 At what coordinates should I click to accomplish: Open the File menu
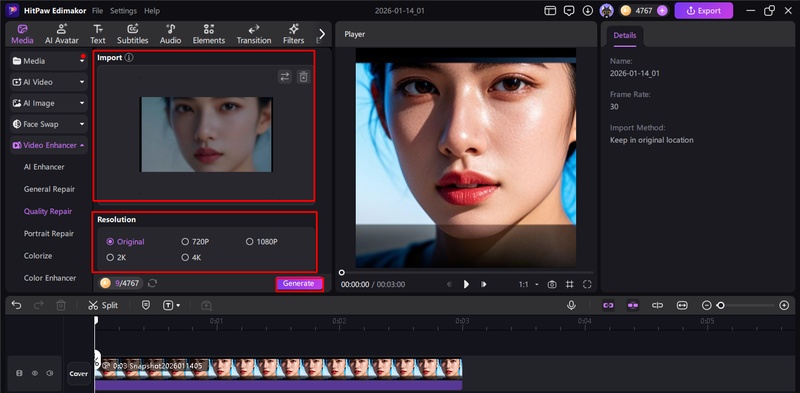click(97, 11)
